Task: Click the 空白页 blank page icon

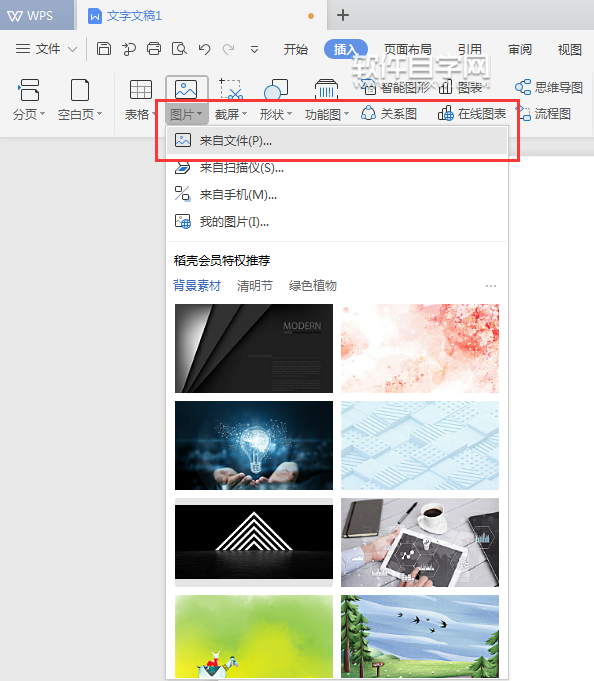Action: 80,90
